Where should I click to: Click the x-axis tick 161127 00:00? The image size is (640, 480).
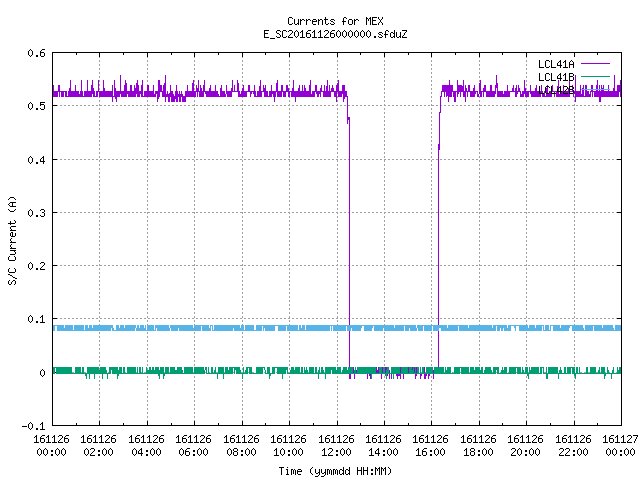tap(620, 446)
